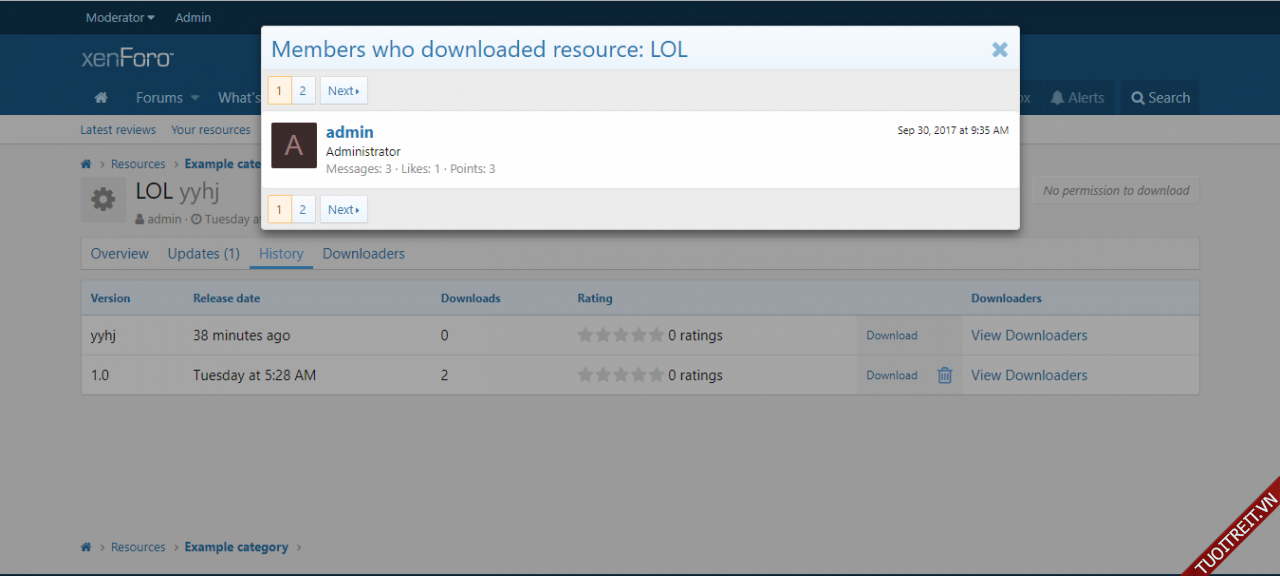
Task: Delete version 1.0 using trash icon
Action: [945, 375]
